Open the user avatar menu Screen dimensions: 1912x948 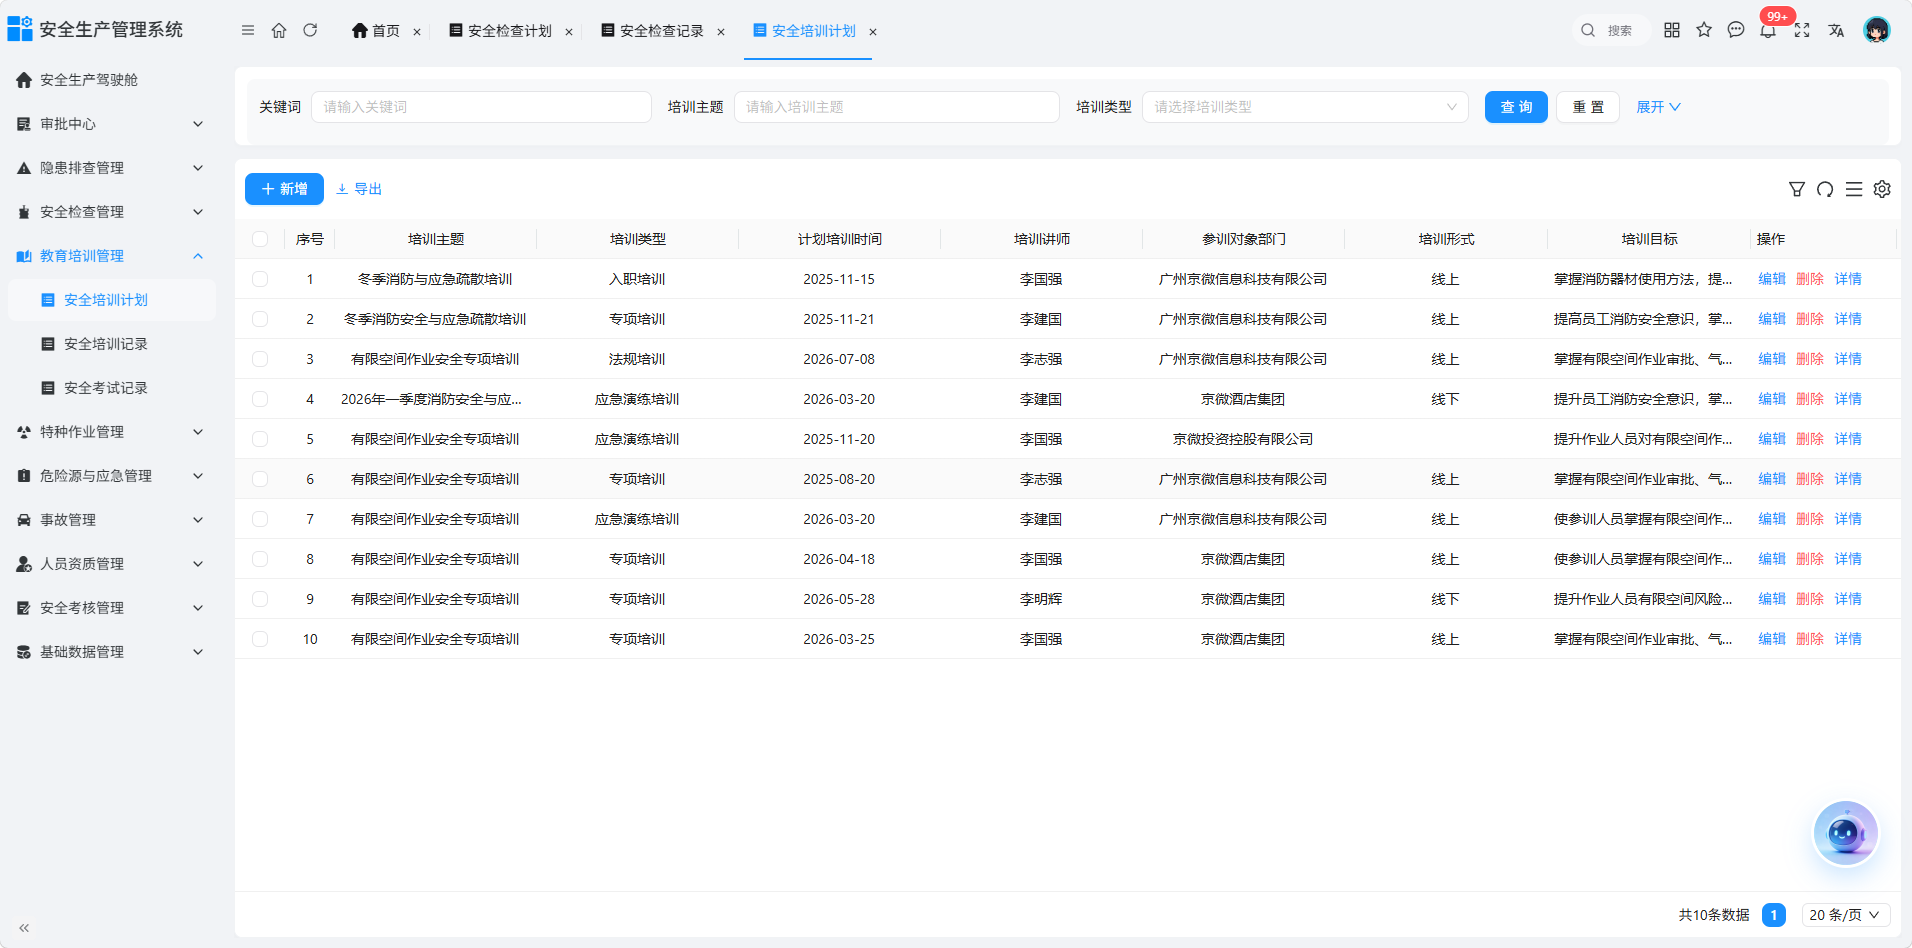pos(1877,30)
